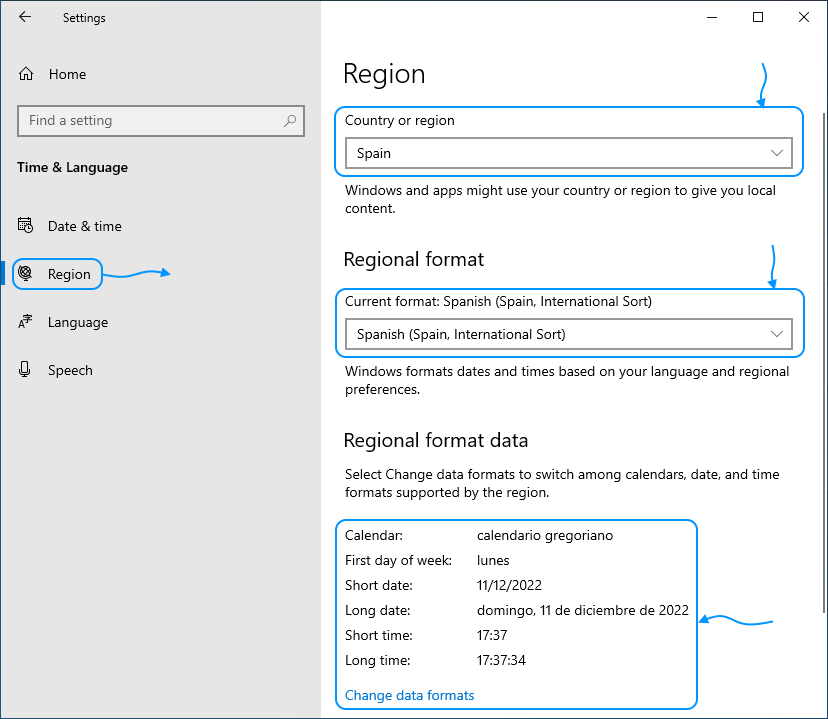Screen dimensions: 828x719
Task: Open Language settings
Action: click(x=78, y=322)
